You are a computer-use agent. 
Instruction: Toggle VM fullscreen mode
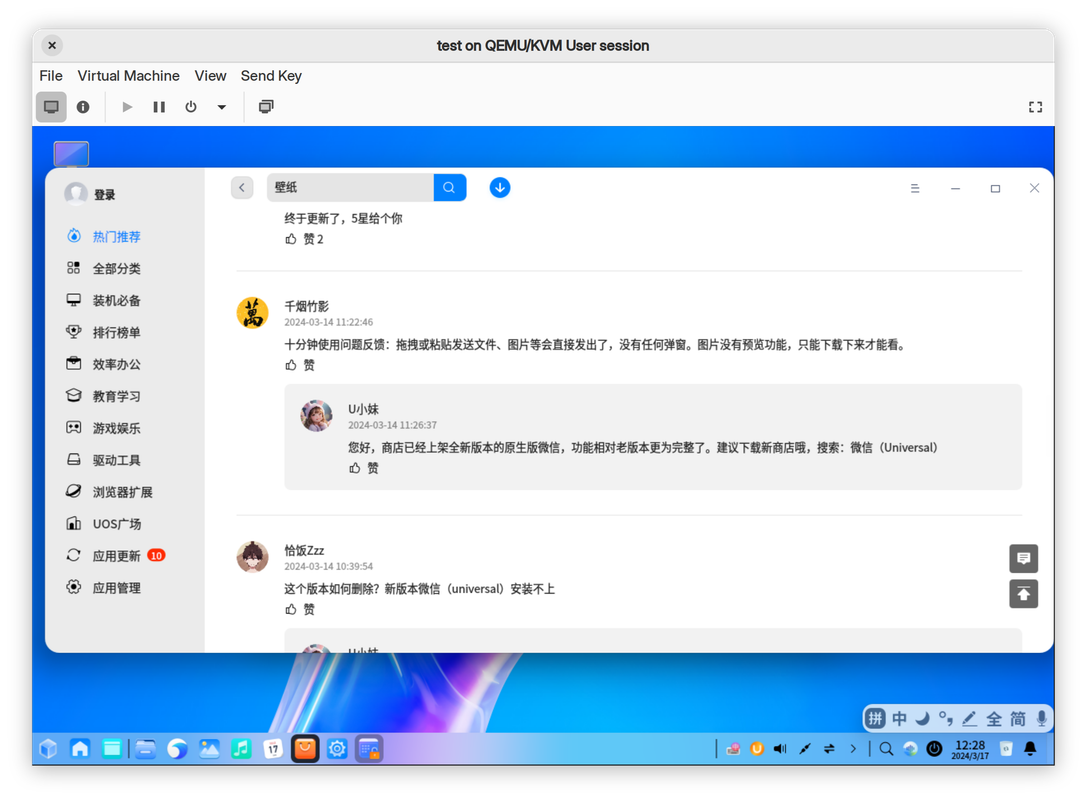[x=1035, y=107]
